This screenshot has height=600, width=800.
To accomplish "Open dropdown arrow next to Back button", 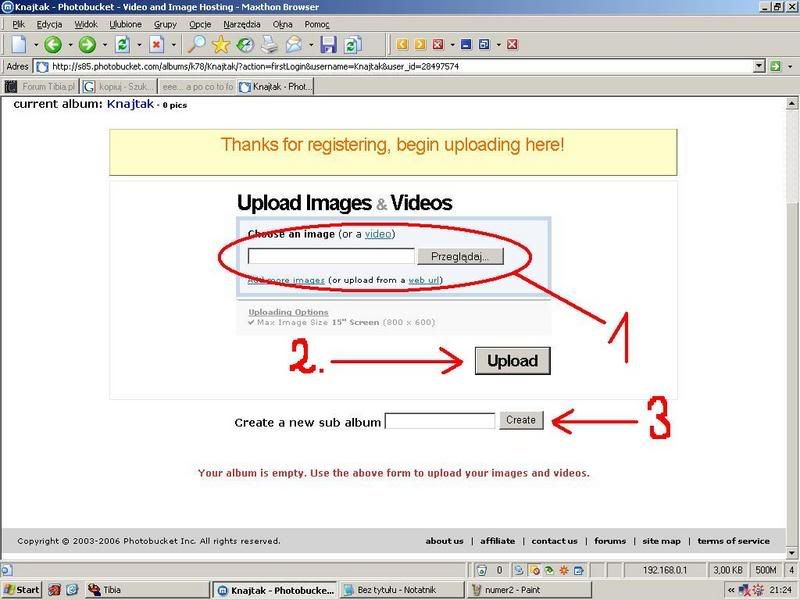I will [x=70, y=45].
